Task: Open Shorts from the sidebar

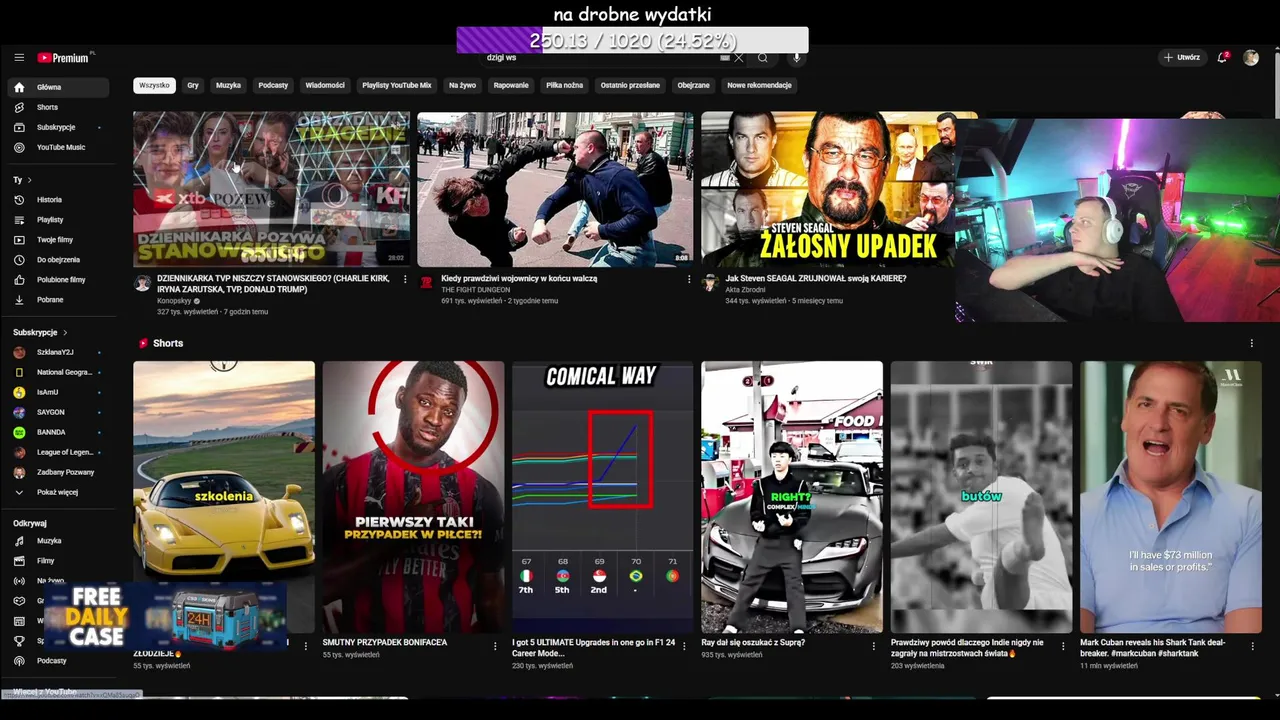Action: tap(58, 107)
